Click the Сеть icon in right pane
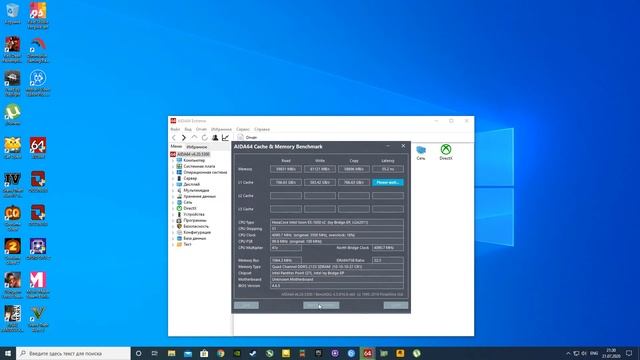Screen dimensions: 640x360 coord(421,153)
